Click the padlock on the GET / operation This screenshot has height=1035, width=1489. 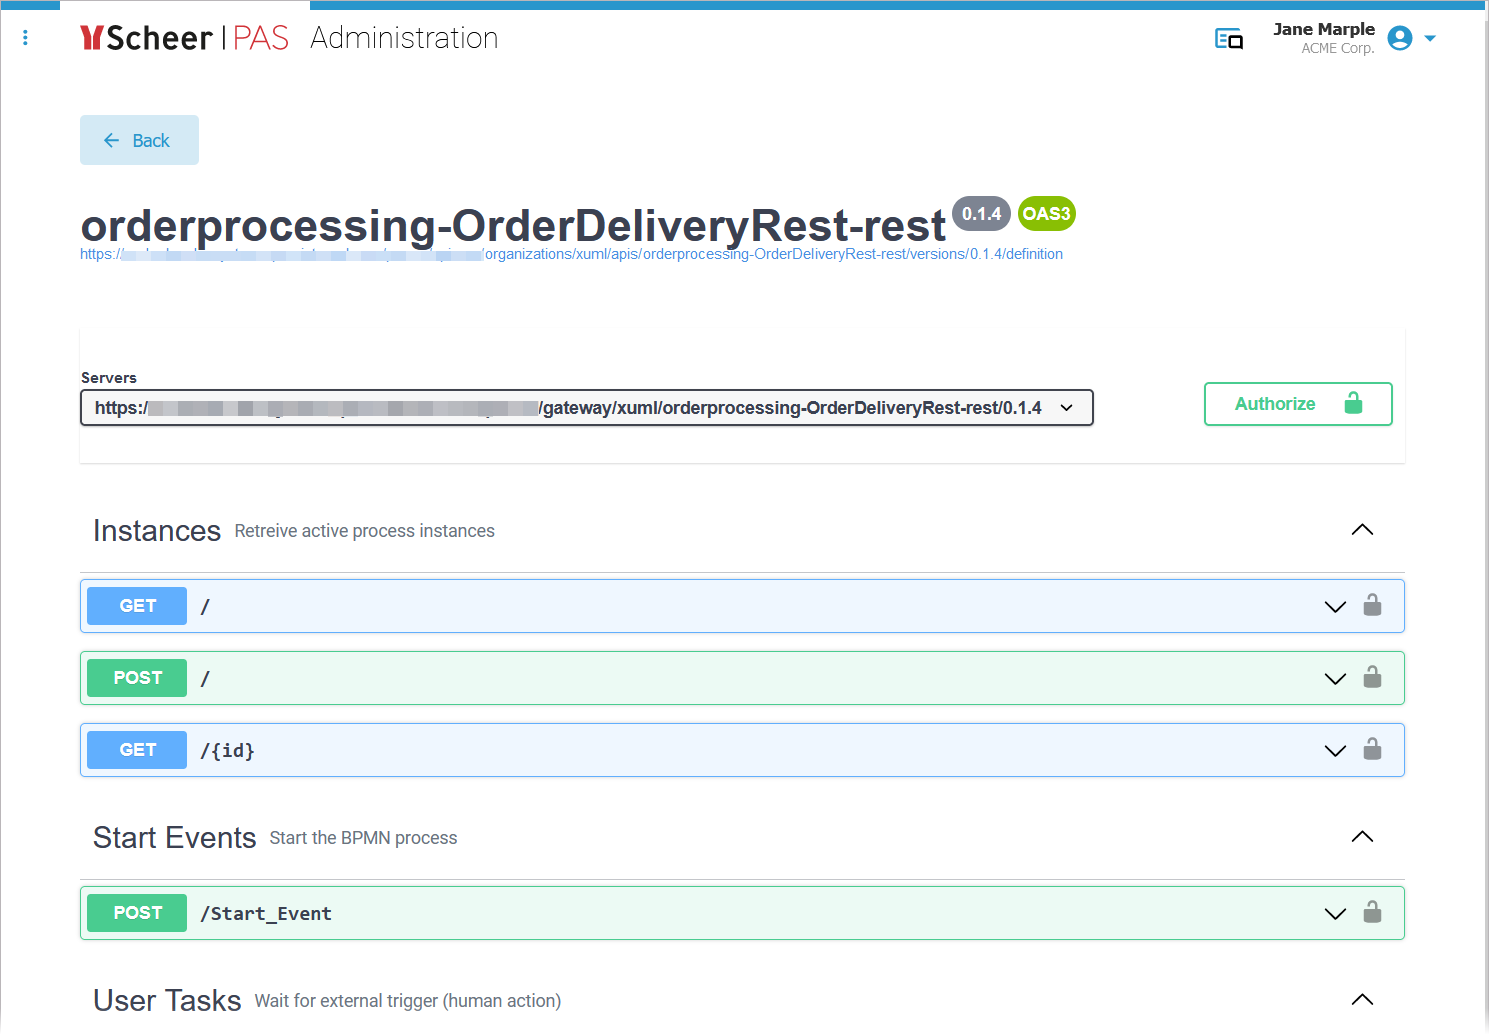coord(1372,605)
